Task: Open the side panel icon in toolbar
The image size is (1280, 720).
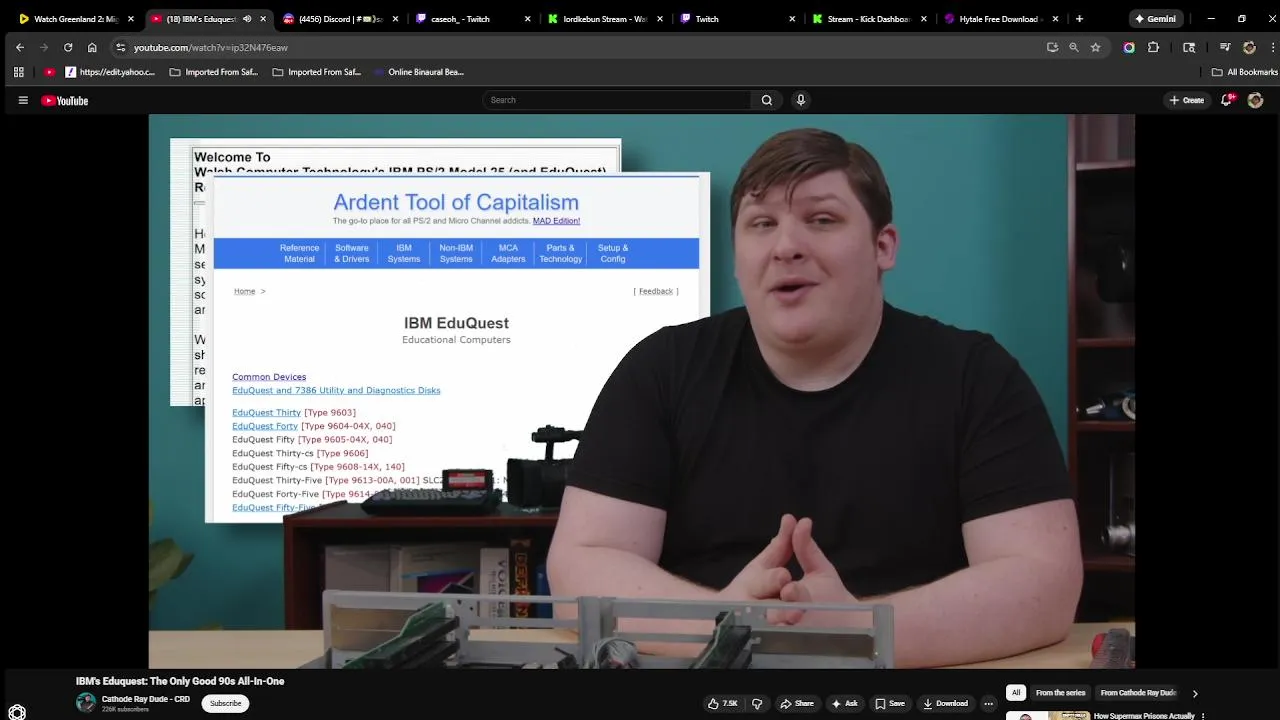Action: [x=1189, y=47]
